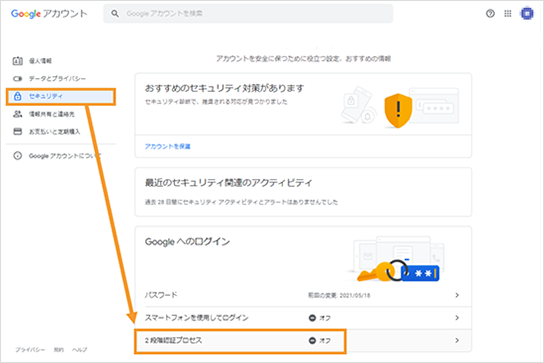Screen dimensions: 544x363
Task: Click the Google アカウントについて info icon
Action: (17, 156)
